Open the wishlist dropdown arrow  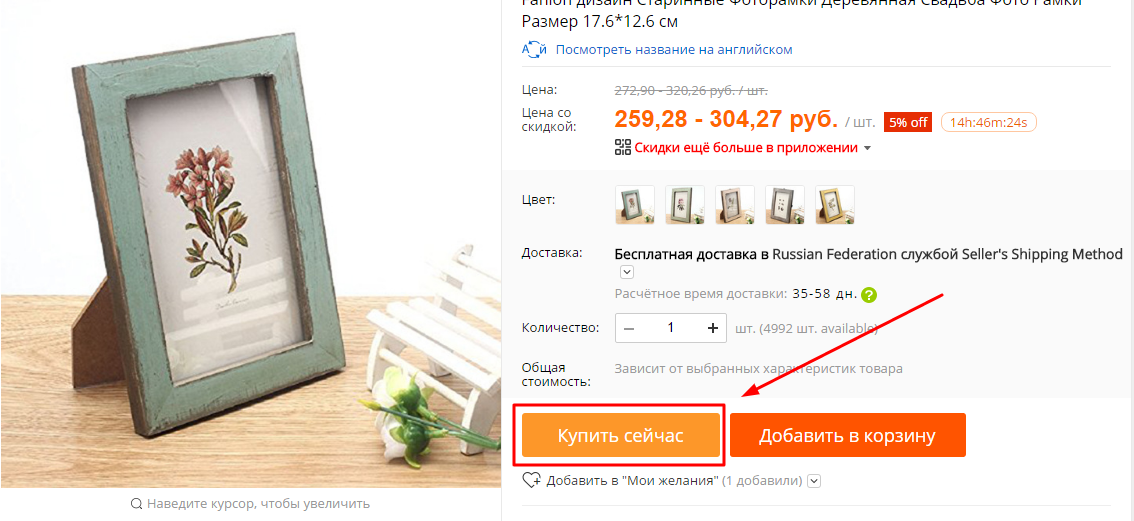(814, 480)
